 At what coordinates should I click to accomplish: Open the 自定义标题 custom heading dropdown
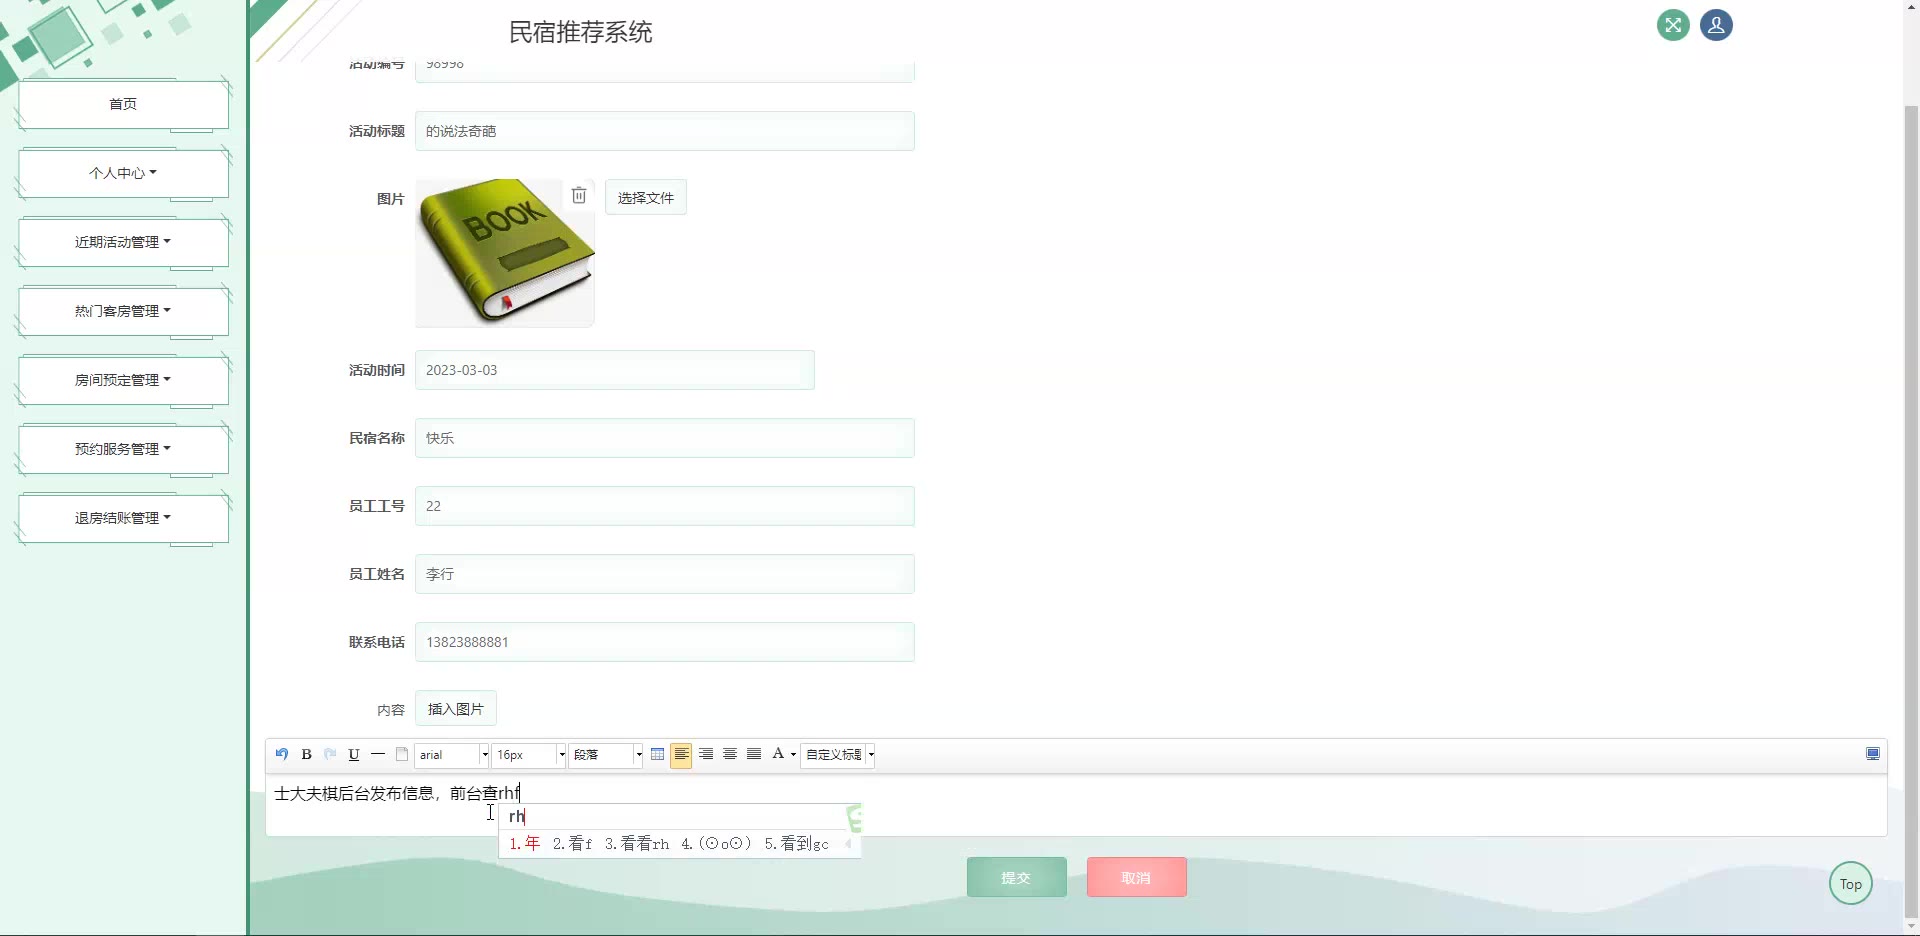839,755
